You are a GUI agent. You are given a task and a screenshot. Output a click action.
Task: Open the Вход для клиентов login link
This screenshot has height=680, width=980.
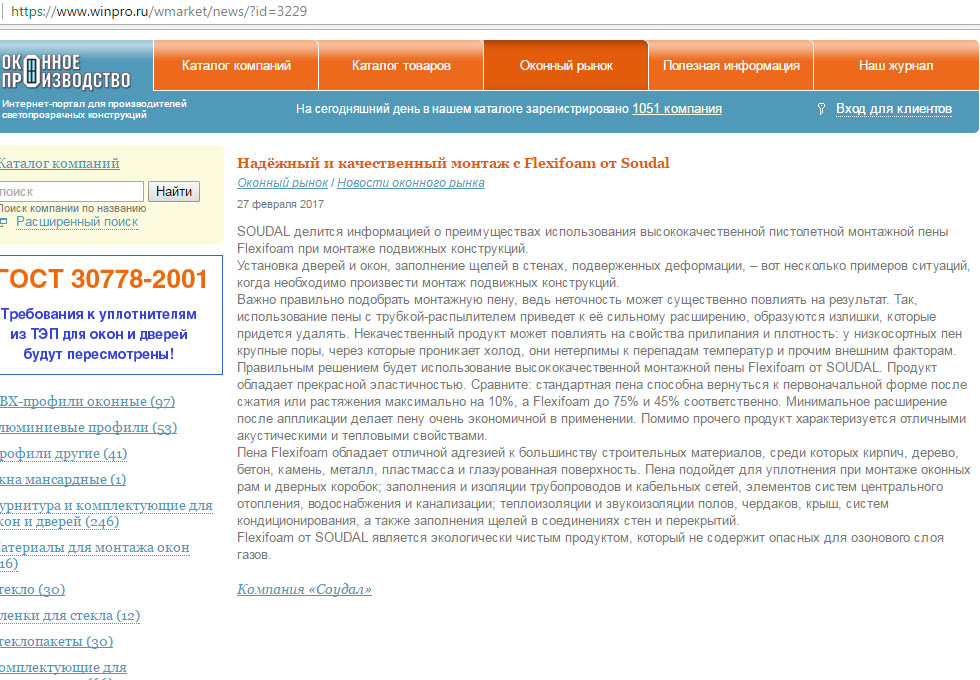pyautogui.click(x=894, y=109)
